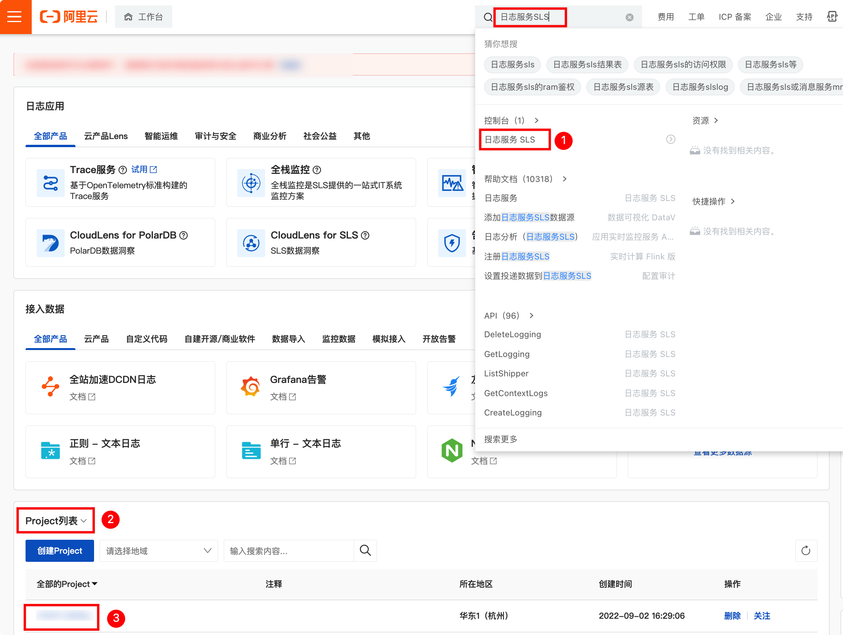Click the 全站加速DCDN日志 icon
Viewport: 843px width, 635px height.
(x=51, y=387)
